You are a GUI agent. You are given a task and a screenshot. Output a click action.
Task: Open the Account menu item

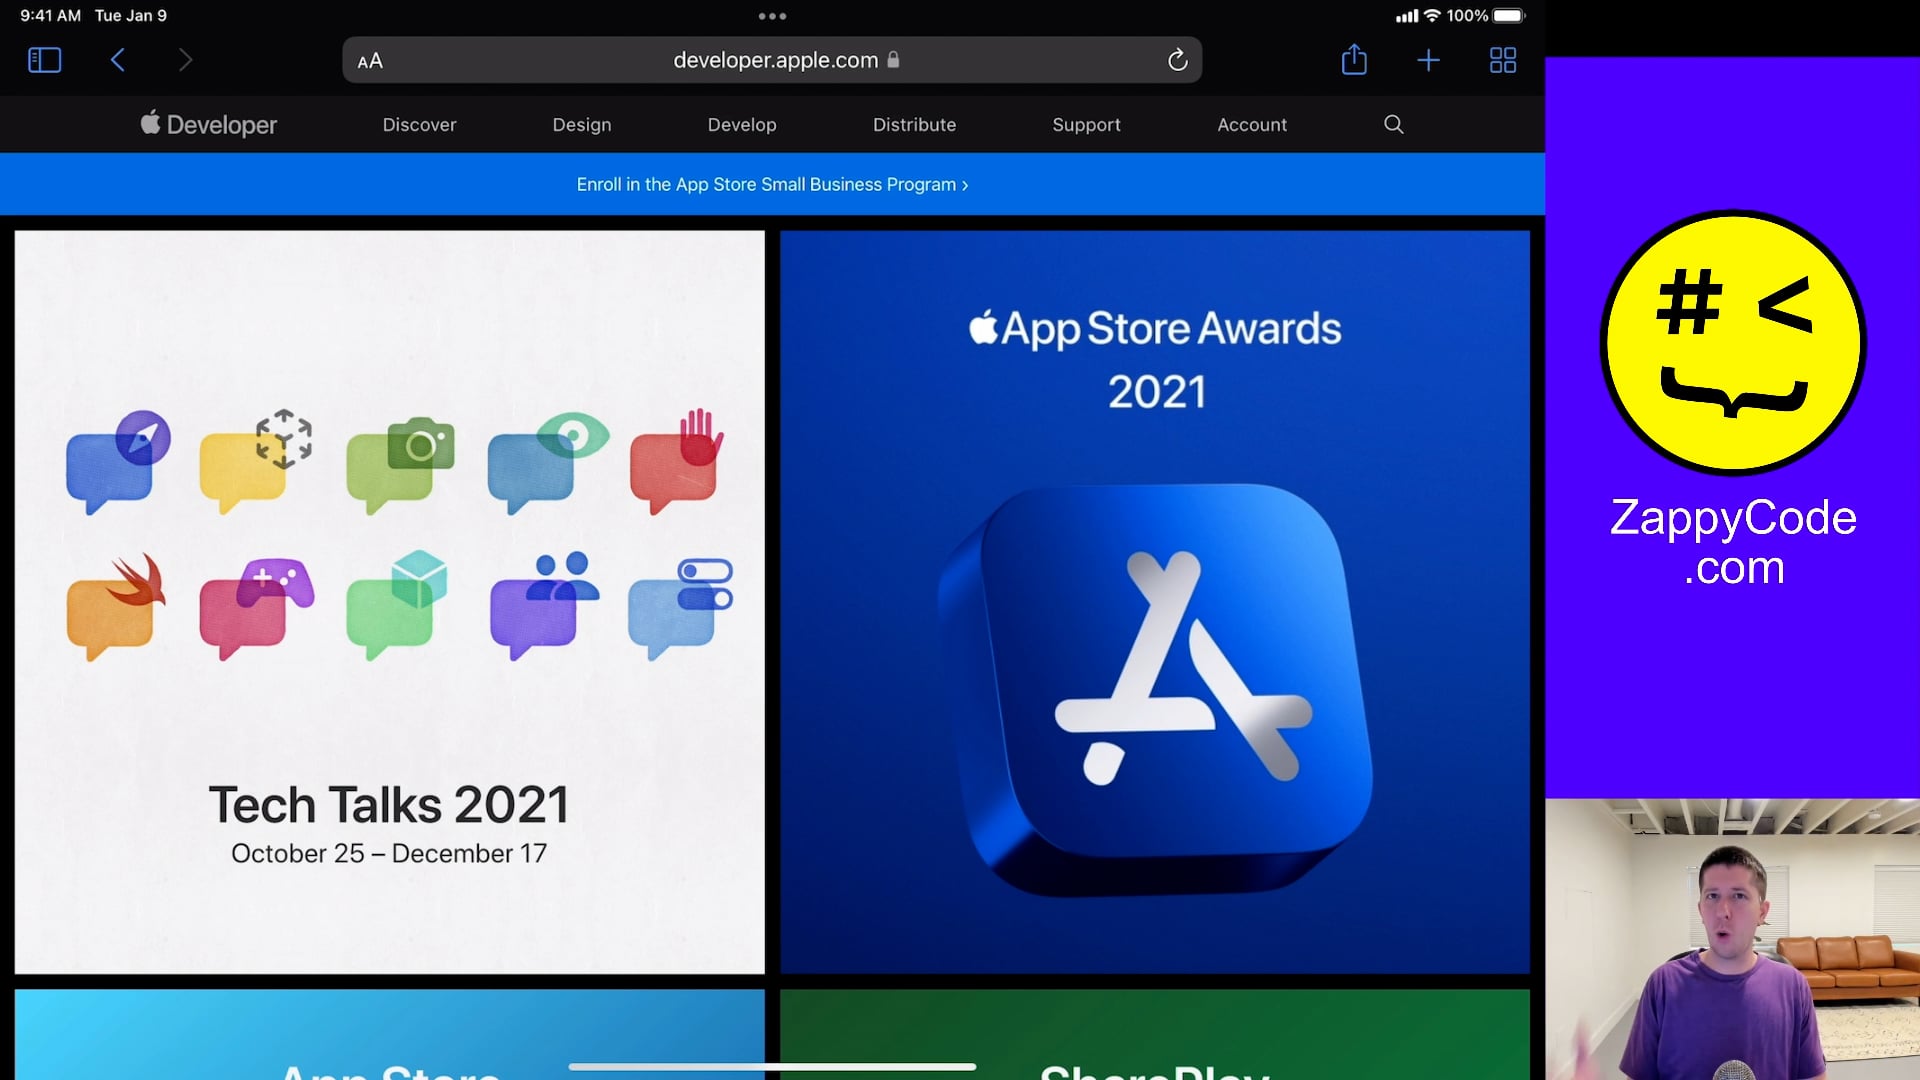tap(1252, 125)
